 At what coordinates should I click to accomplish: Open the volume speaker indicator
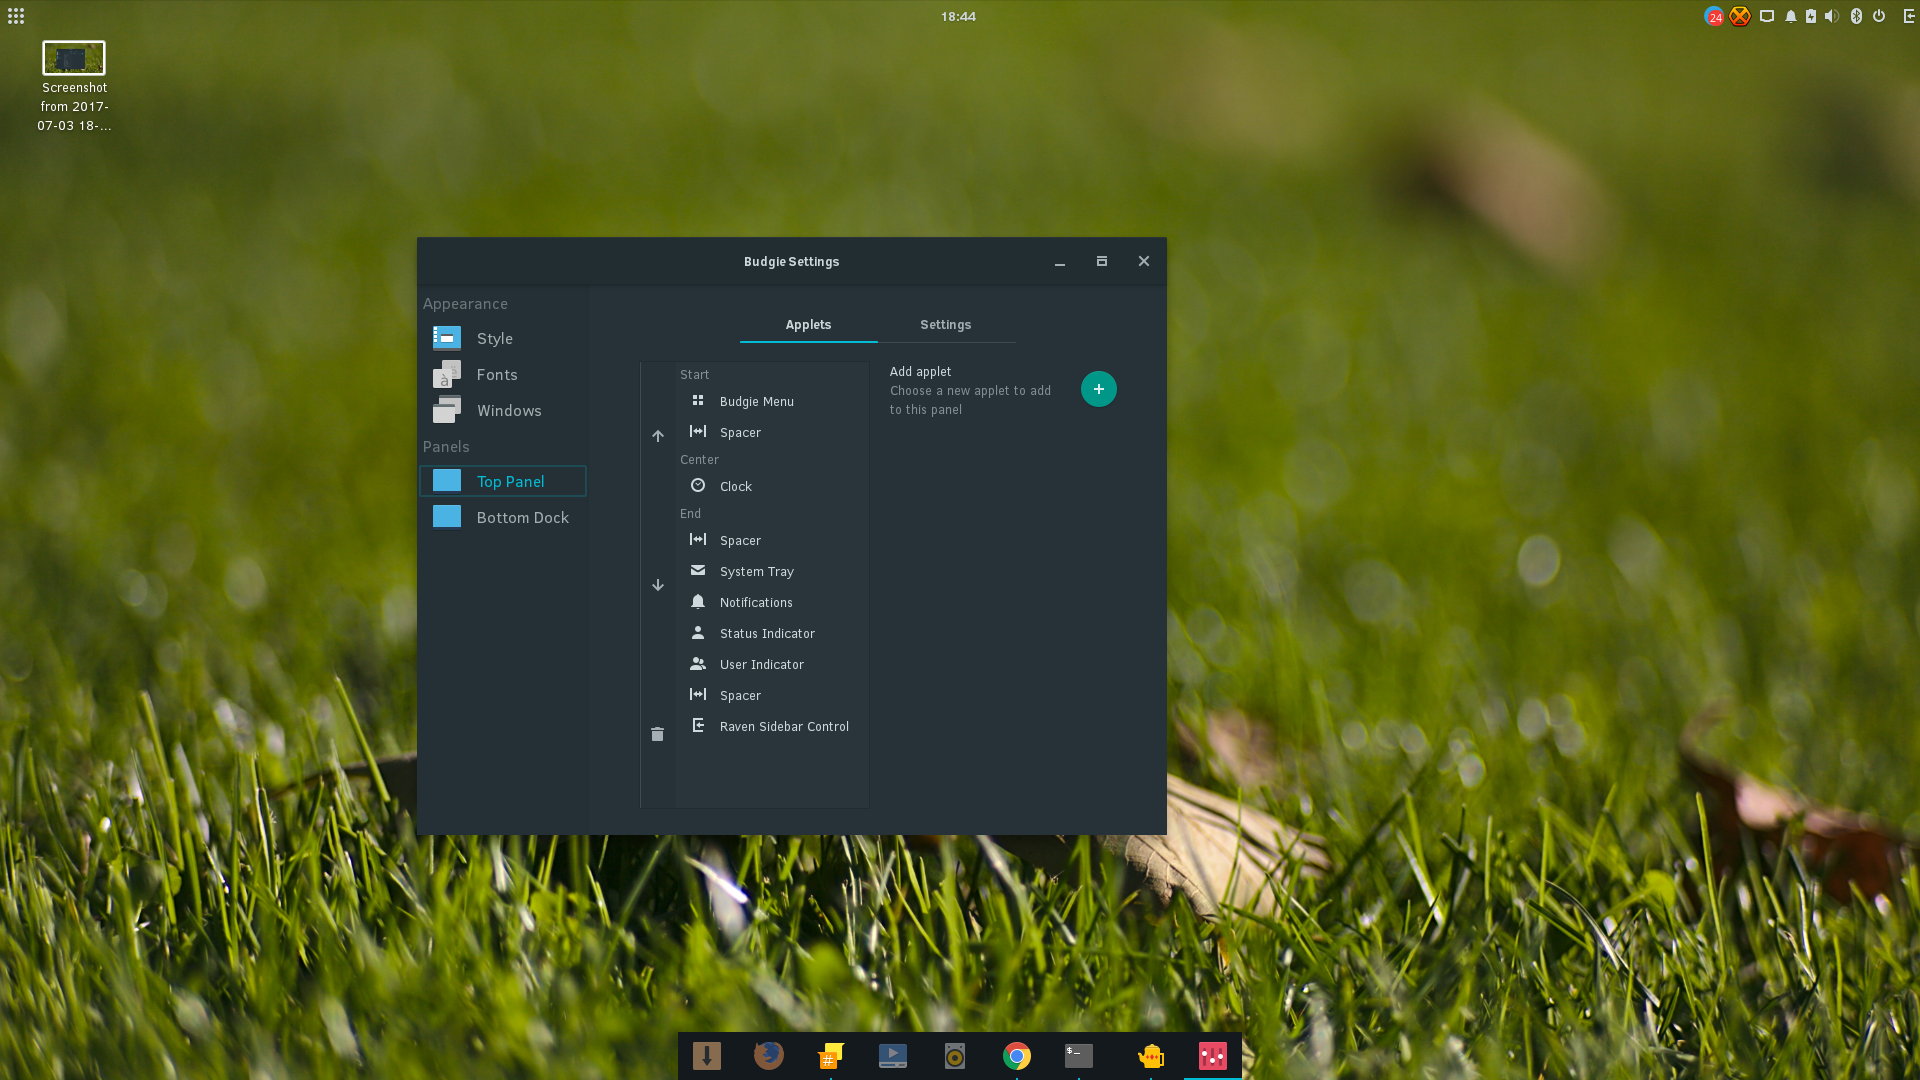1832,16
